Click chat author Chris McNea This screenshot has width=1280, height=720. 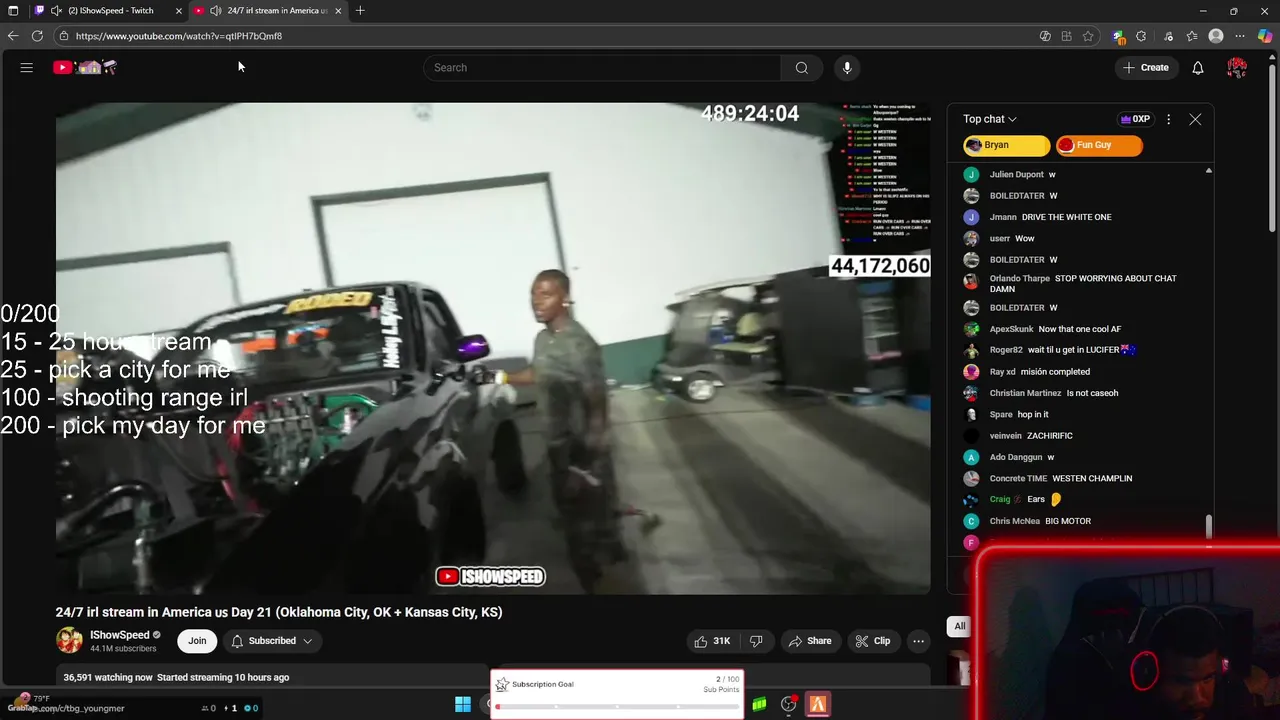pos(1015,521)
